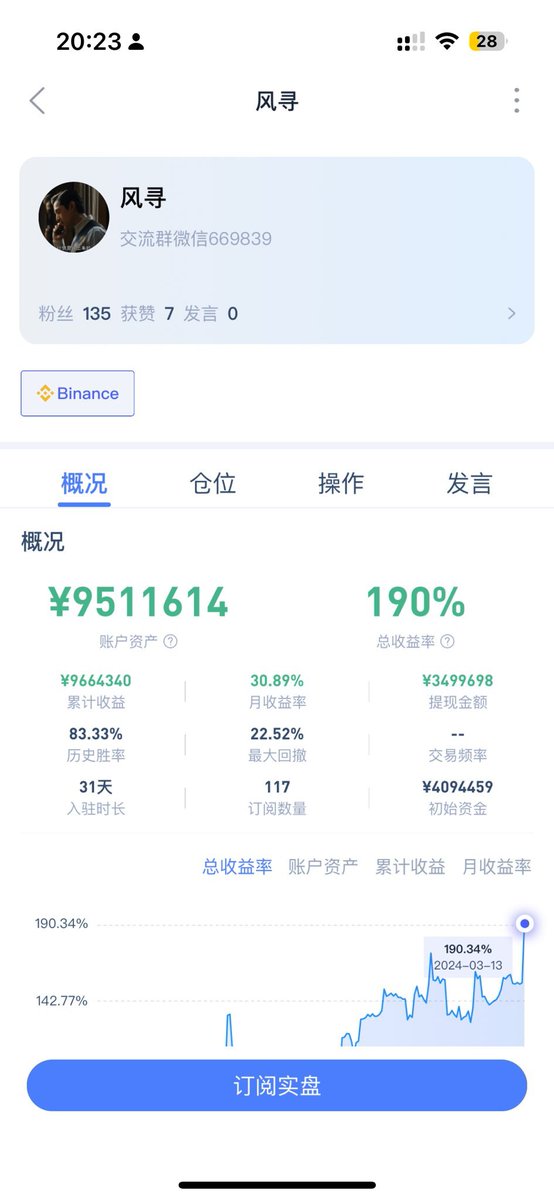This screenshot has height=1200, width=554.
Task: Switch to the 发言 tab
Action: tap(469, 483)
